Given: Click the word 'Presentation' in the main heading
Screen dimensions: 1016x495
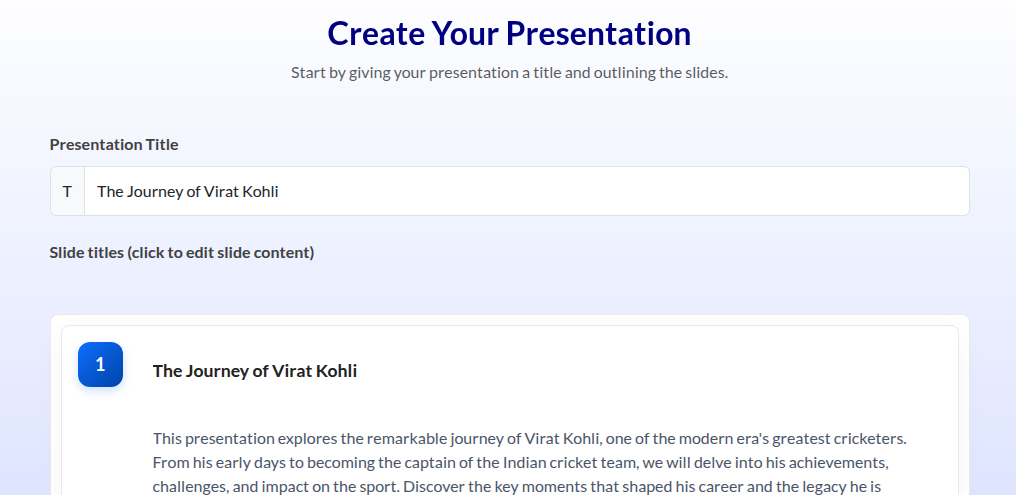Looking at the screenshot, I should 598,33.
